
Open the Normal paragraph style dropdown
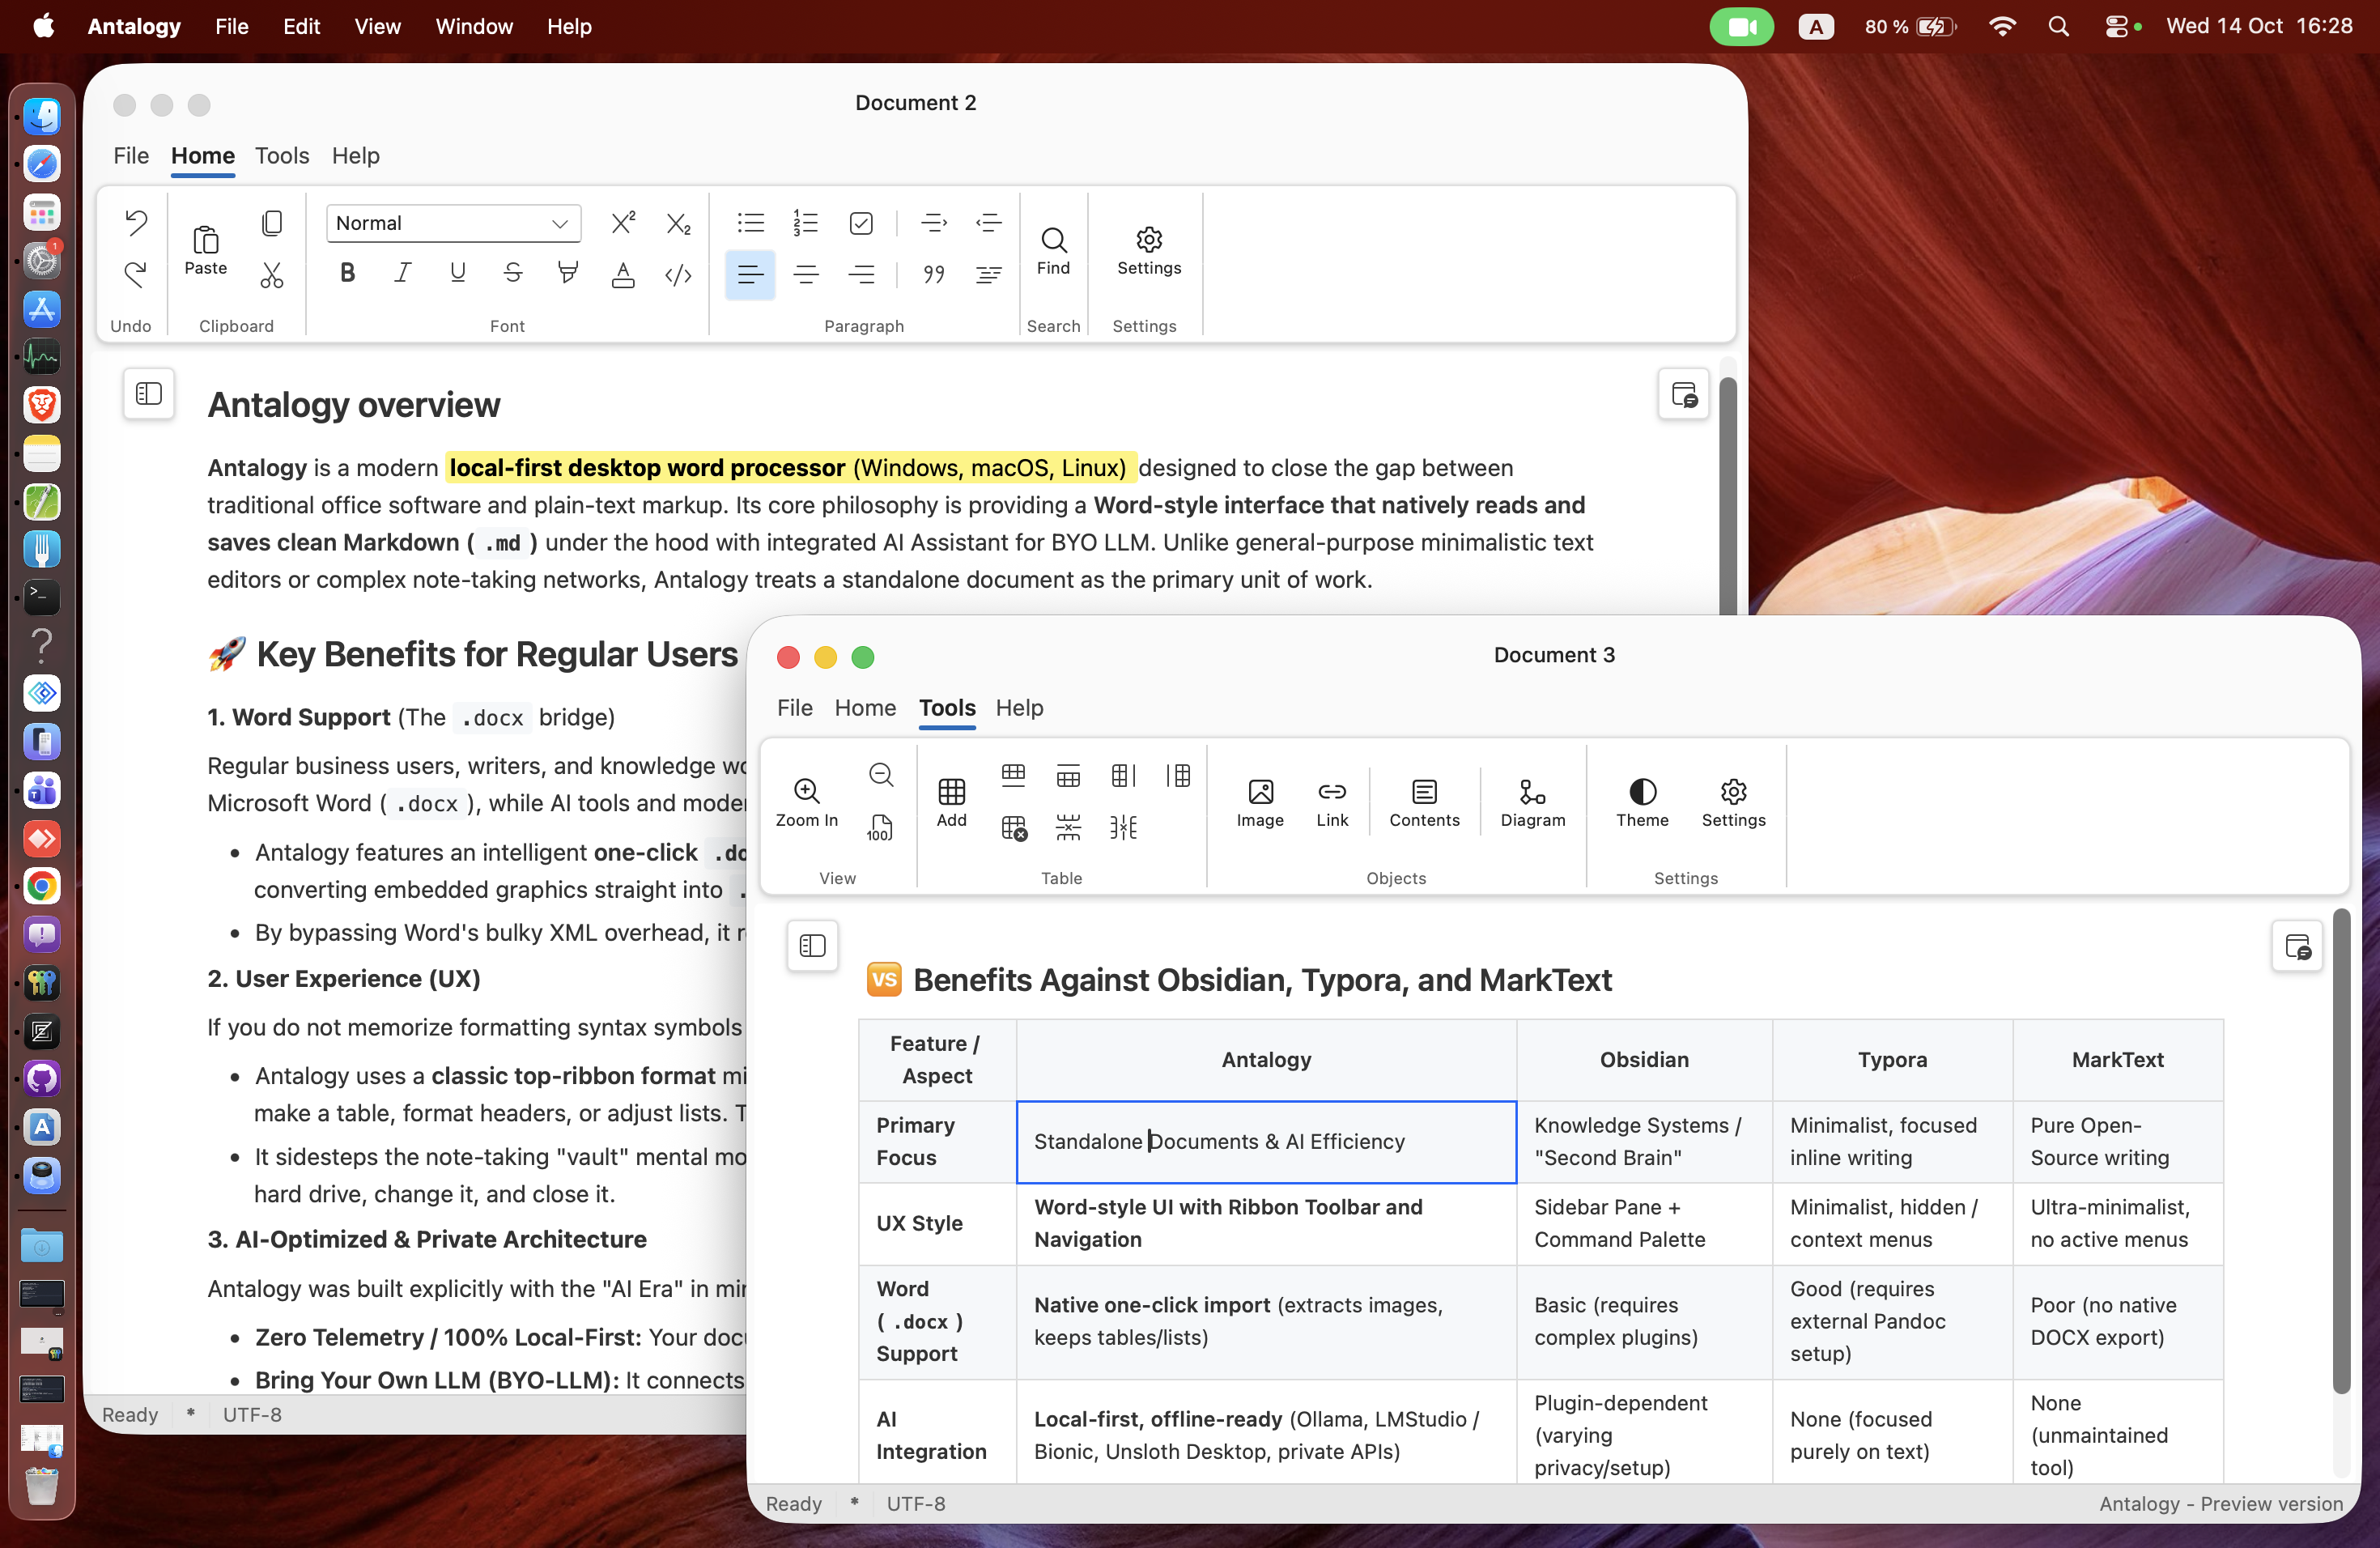453,223
